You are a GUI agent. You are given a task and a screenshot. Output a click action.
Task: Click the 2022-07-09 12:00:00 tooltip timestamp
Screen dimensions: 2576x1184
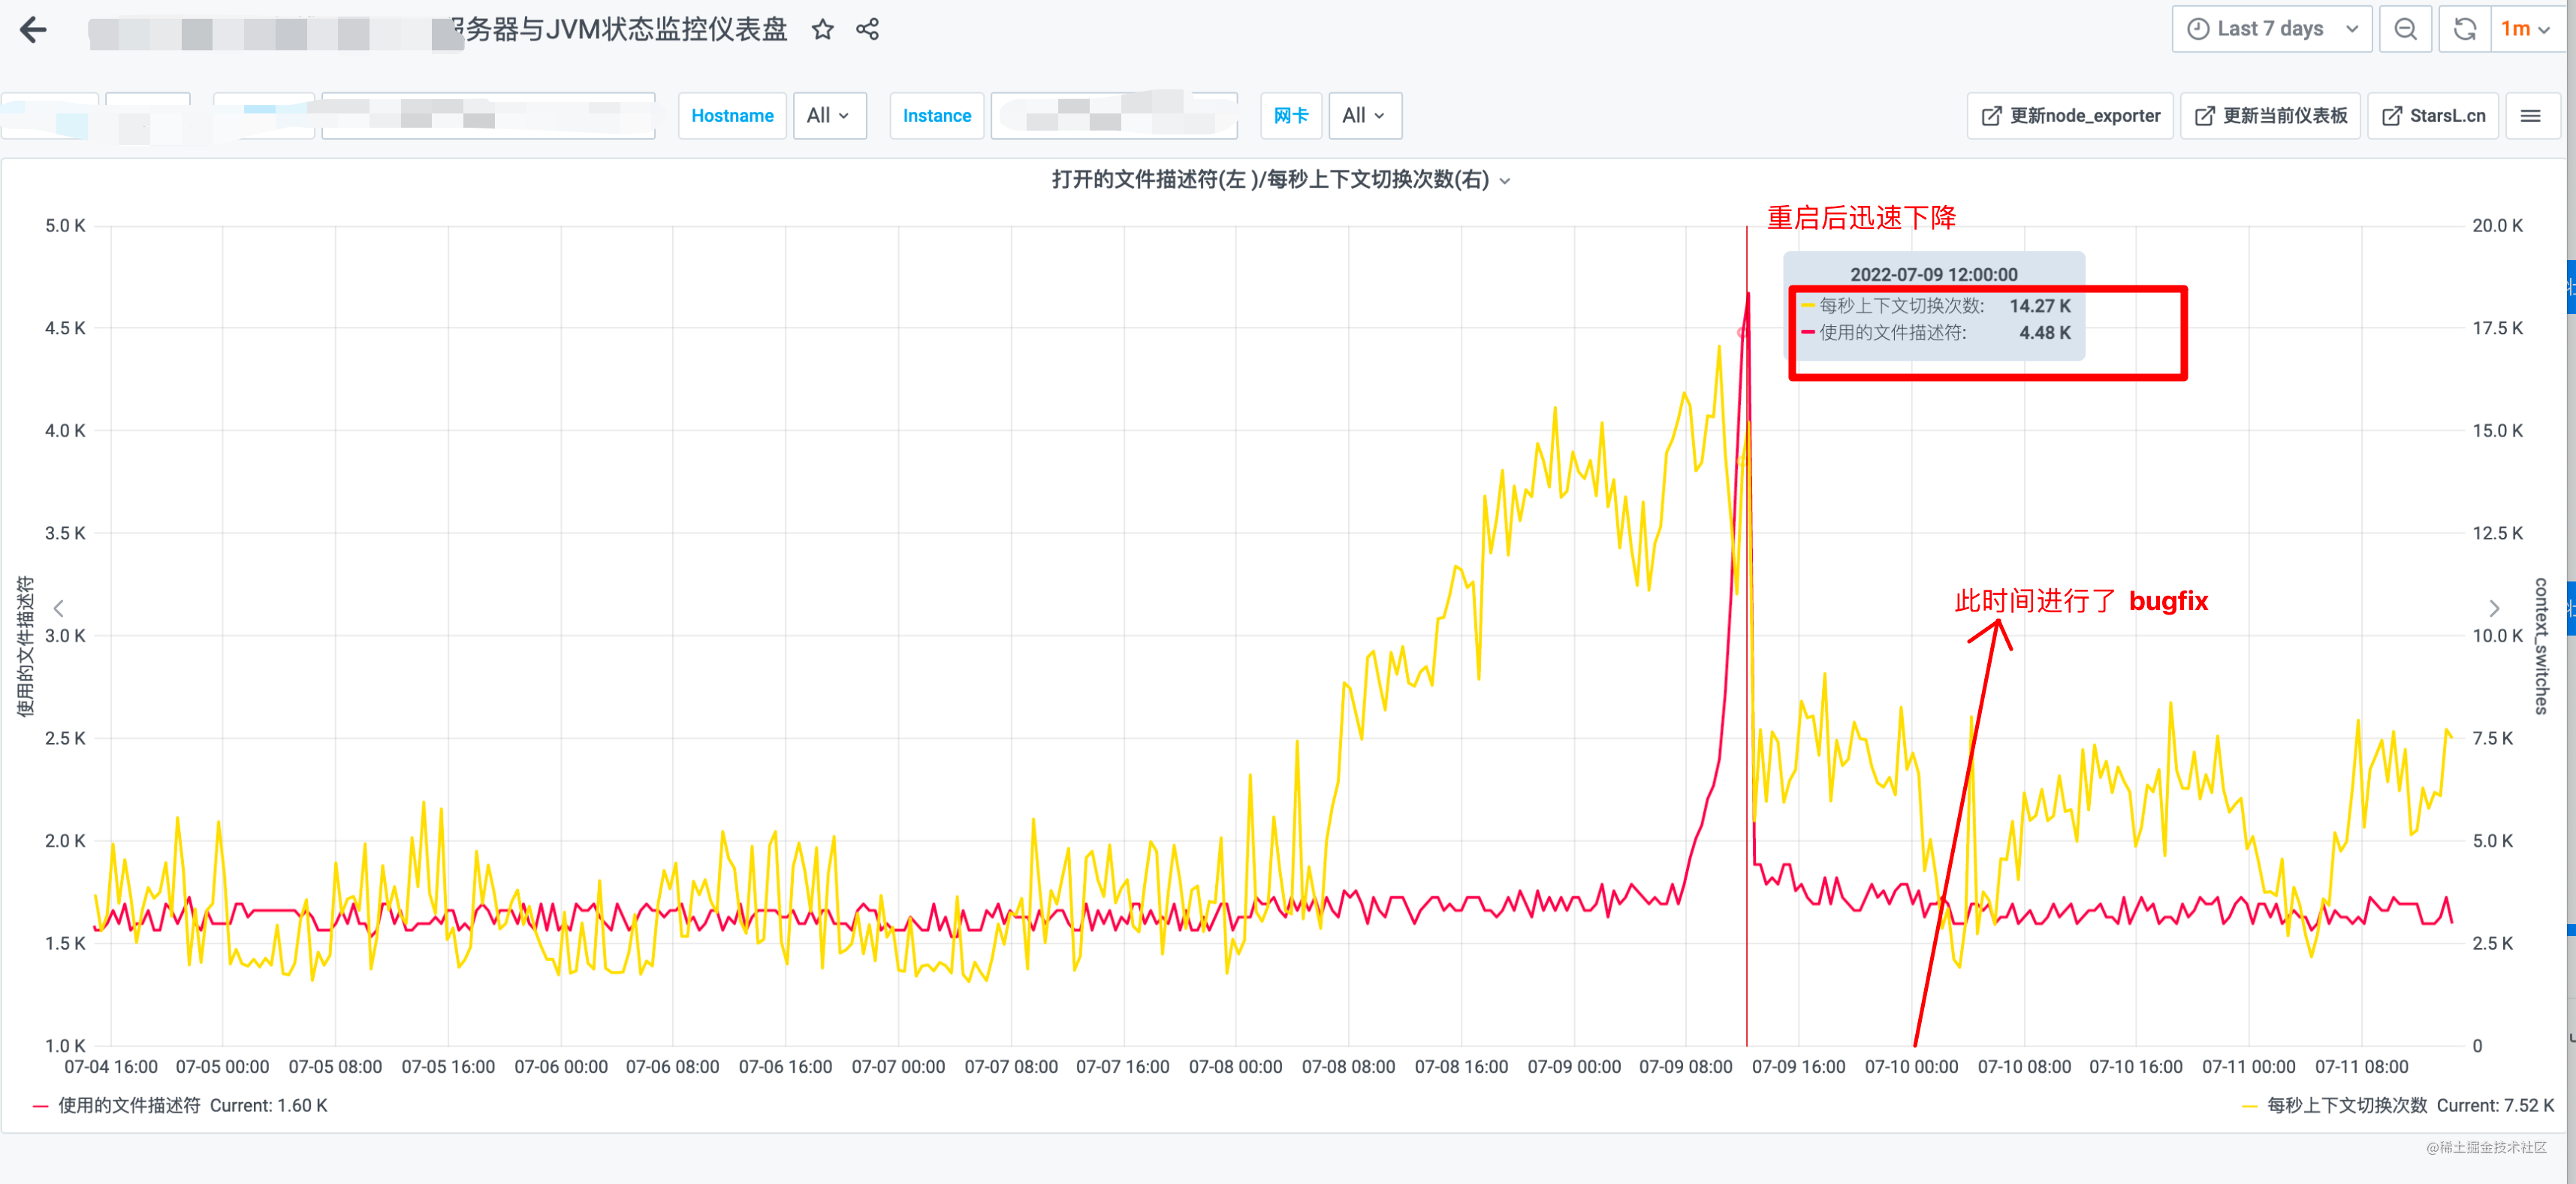tap(1933, 274)
